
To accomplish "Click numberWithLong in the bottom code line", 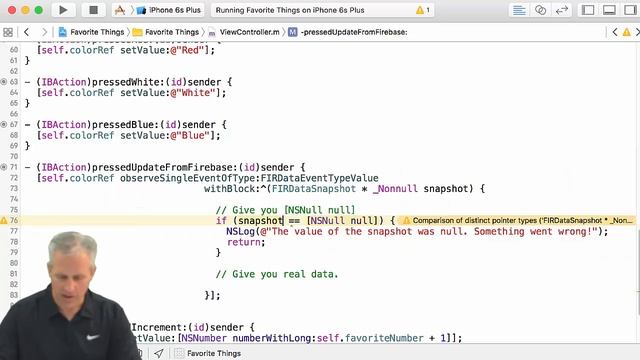I will (271, 338).
